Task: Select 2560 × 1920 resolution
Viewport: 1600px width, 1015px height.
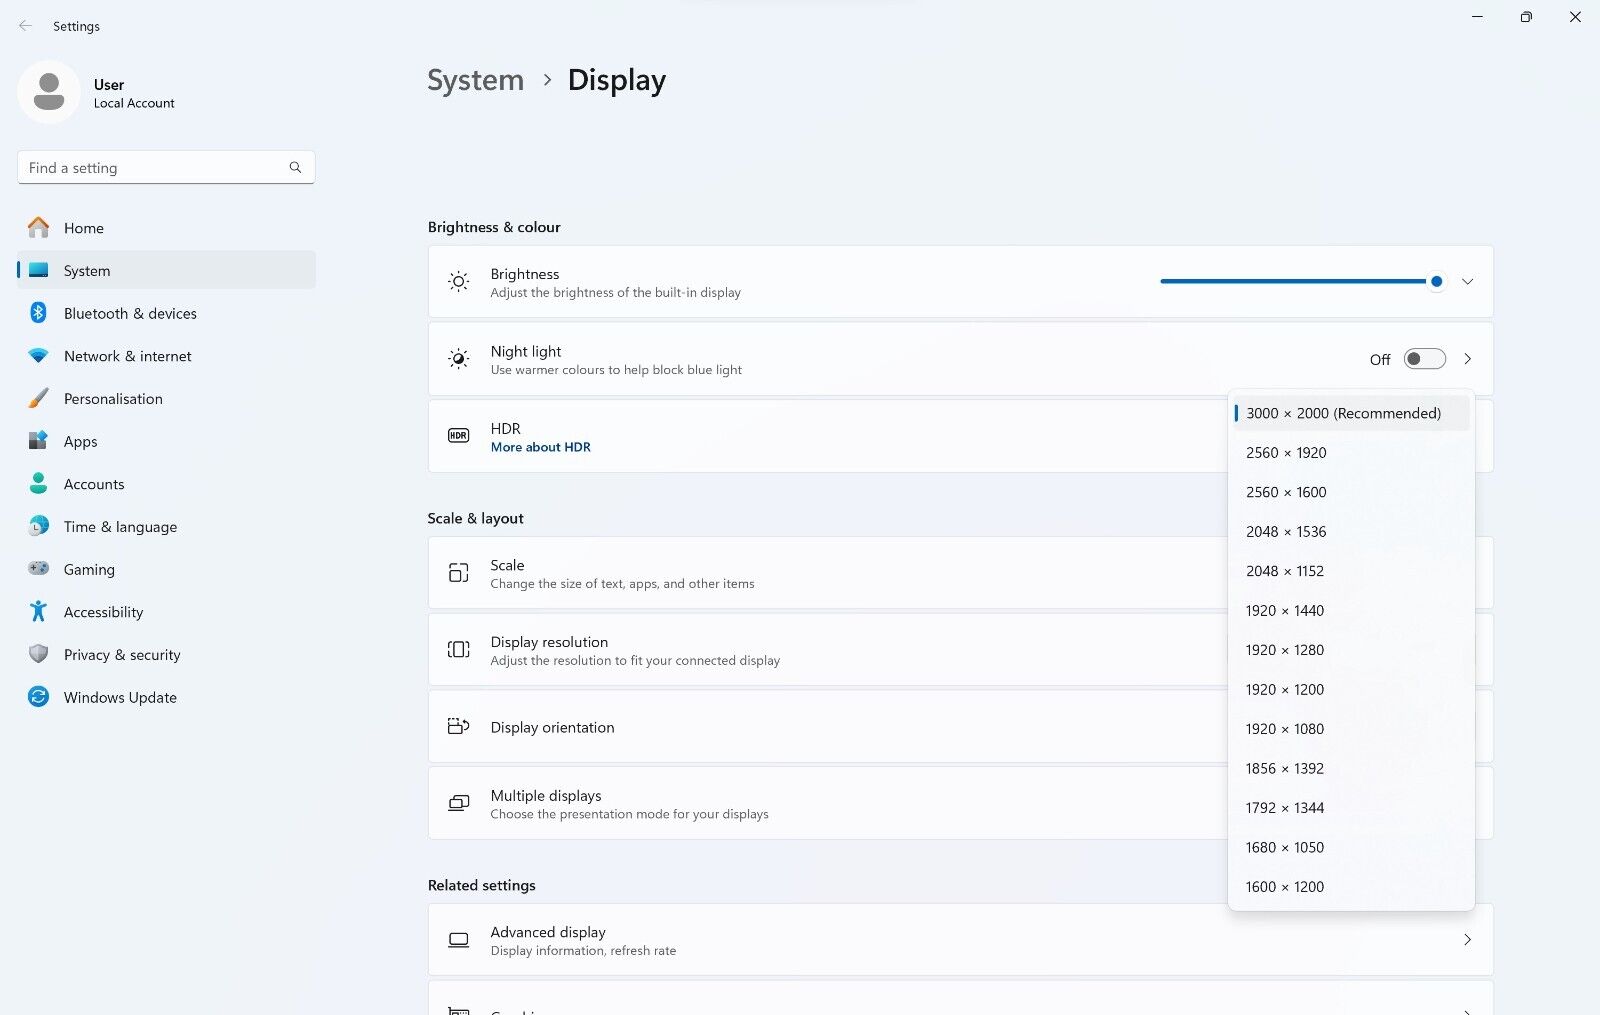Action: coord(1351,453)
